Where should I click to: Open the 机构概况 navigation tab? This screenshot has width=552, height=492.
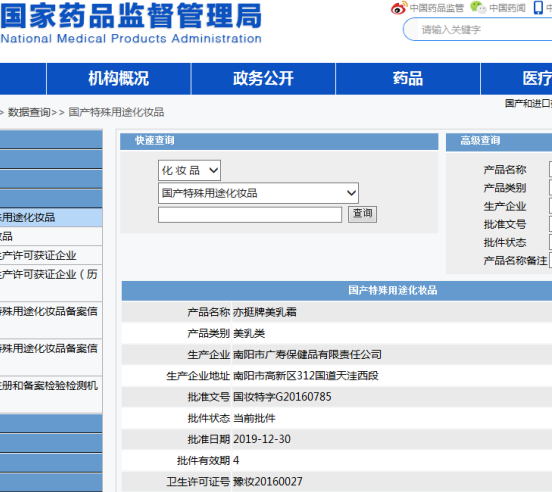(x=119, y=78)
